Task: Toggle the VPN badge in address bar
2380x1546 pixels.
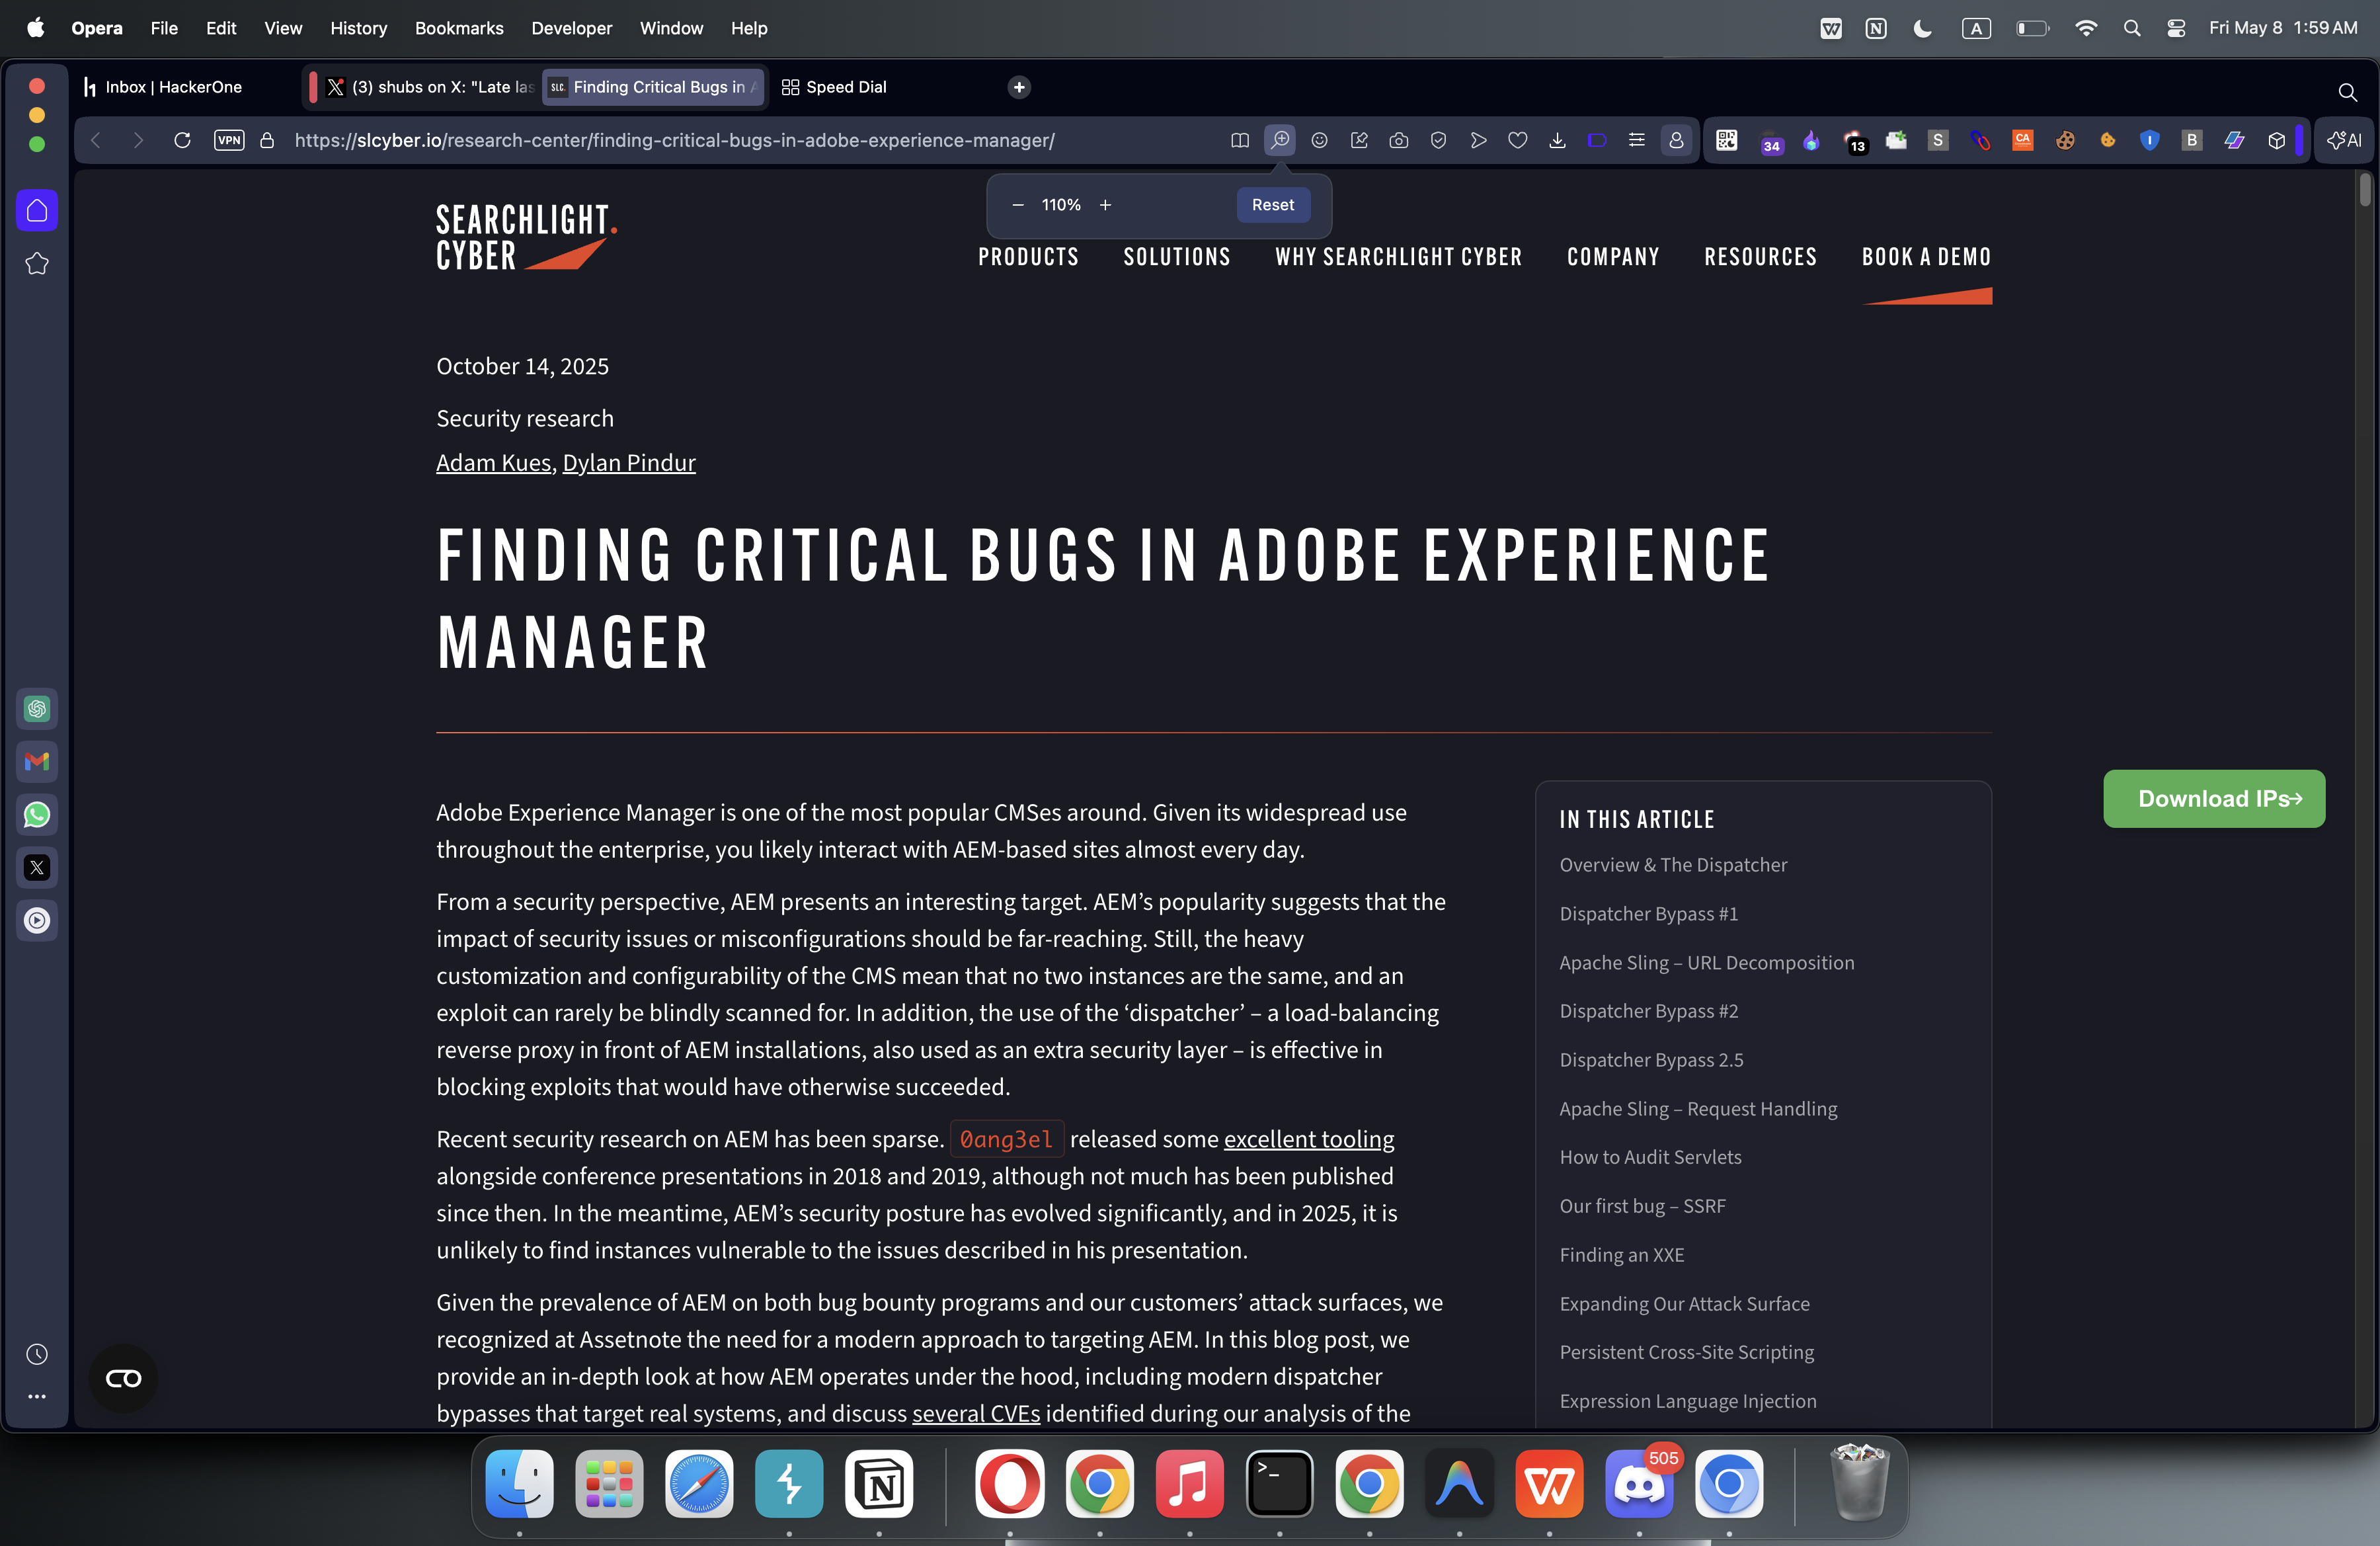Action: tap(229, 140)
